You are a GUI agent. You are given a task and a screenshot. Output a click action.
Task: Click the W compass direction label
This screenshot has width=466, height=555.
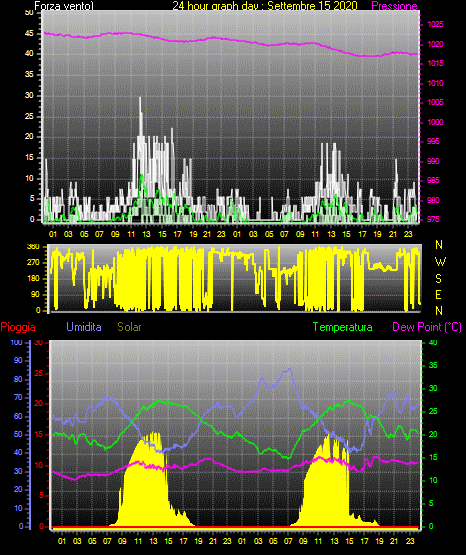(x=440, y=262)
